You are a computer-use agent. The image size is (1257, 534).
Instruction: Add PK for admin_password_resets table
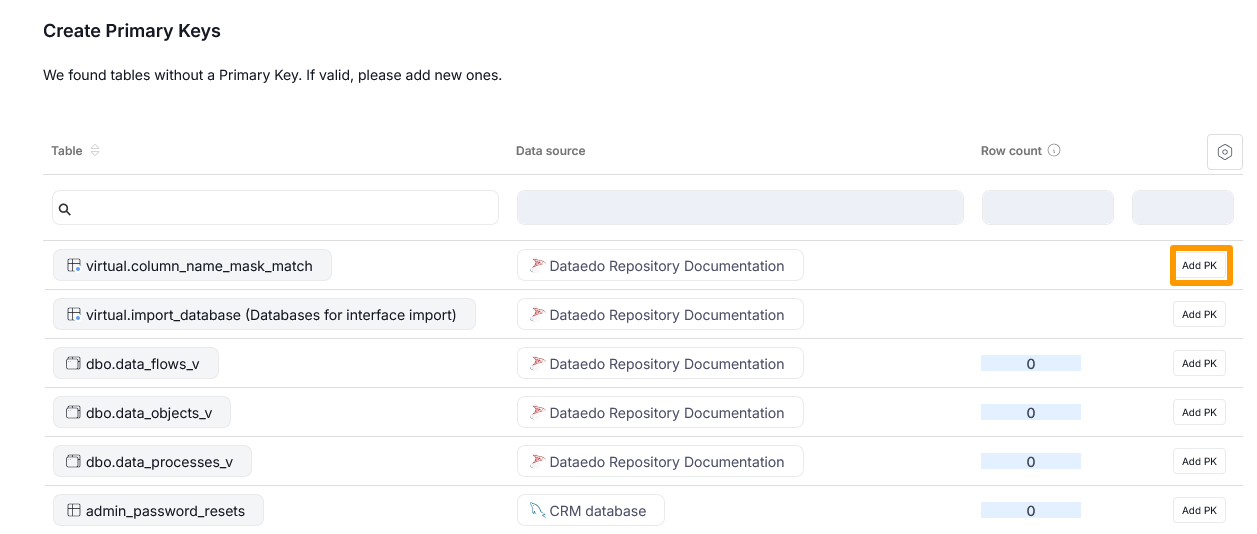[1199, 511]
